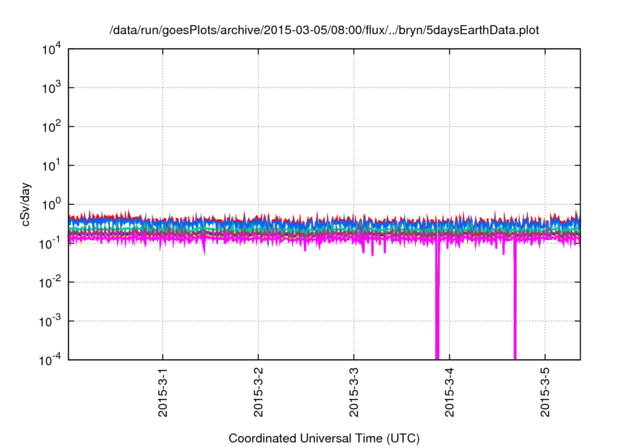Click the 2015-3-1 date tick label
The width and height of the screenshot is (640, 448).
163,392
